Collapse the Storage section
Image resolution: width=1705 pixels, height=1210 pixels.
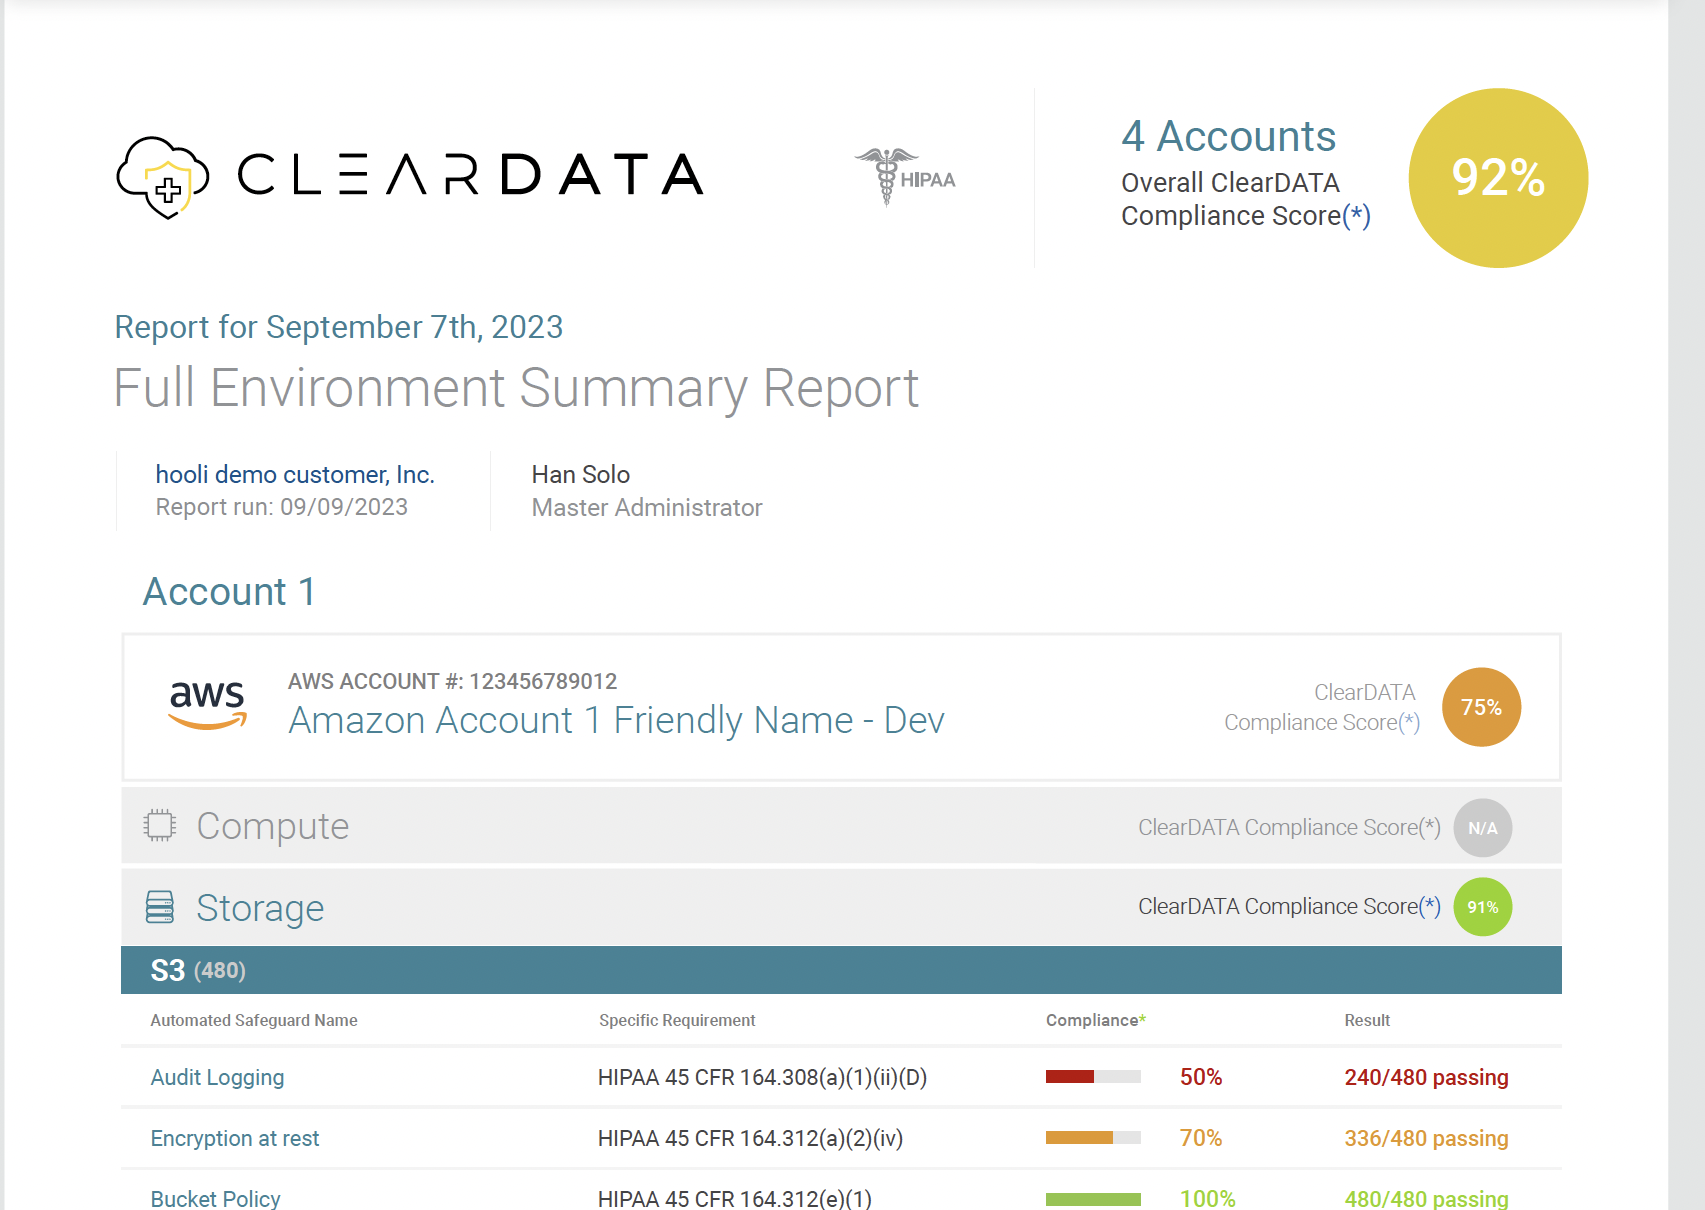click(x=841, y=907)
